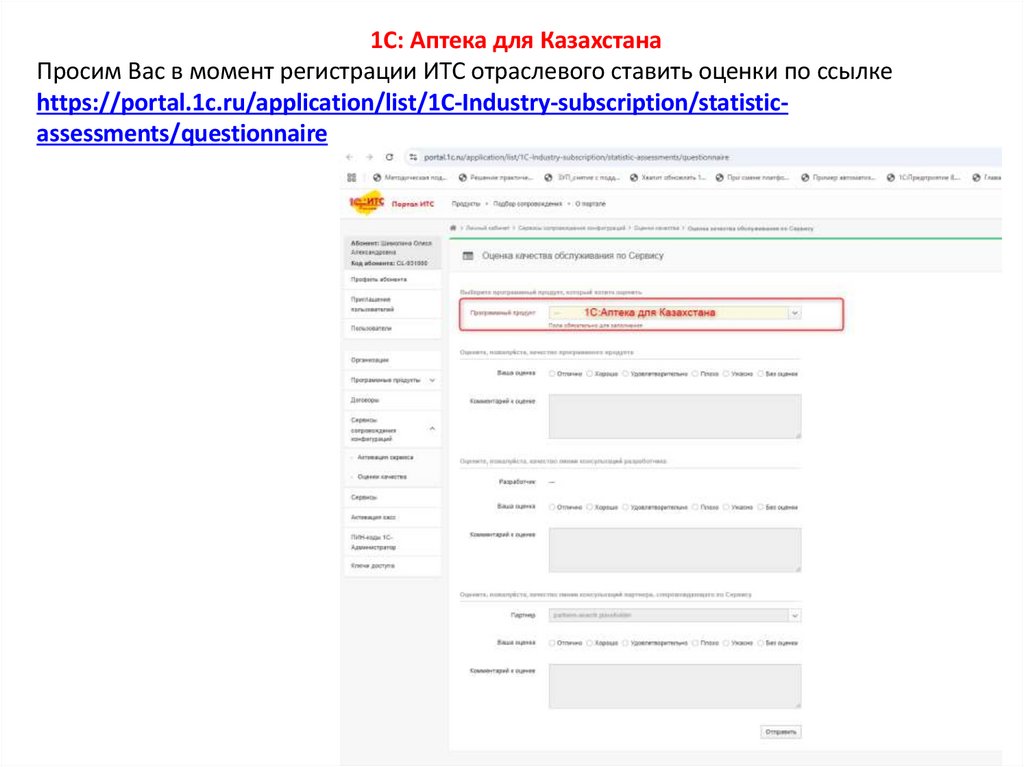
Task: Open the 'Программный продукт' combo box
Action: (675, 313)
